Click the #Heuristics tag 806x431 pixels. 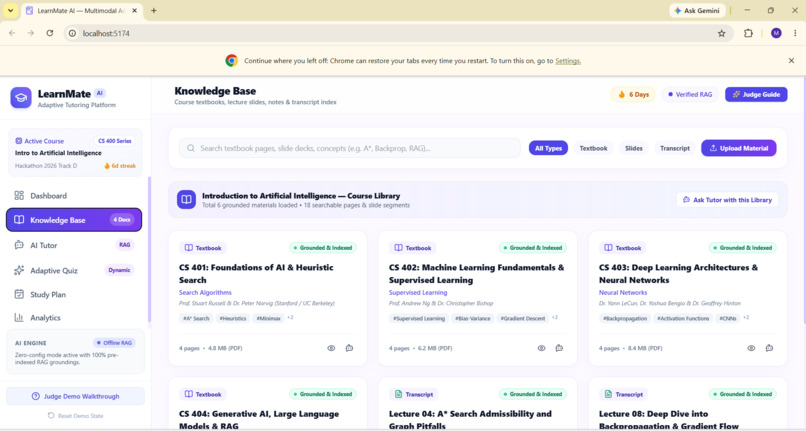coord(233,318)
